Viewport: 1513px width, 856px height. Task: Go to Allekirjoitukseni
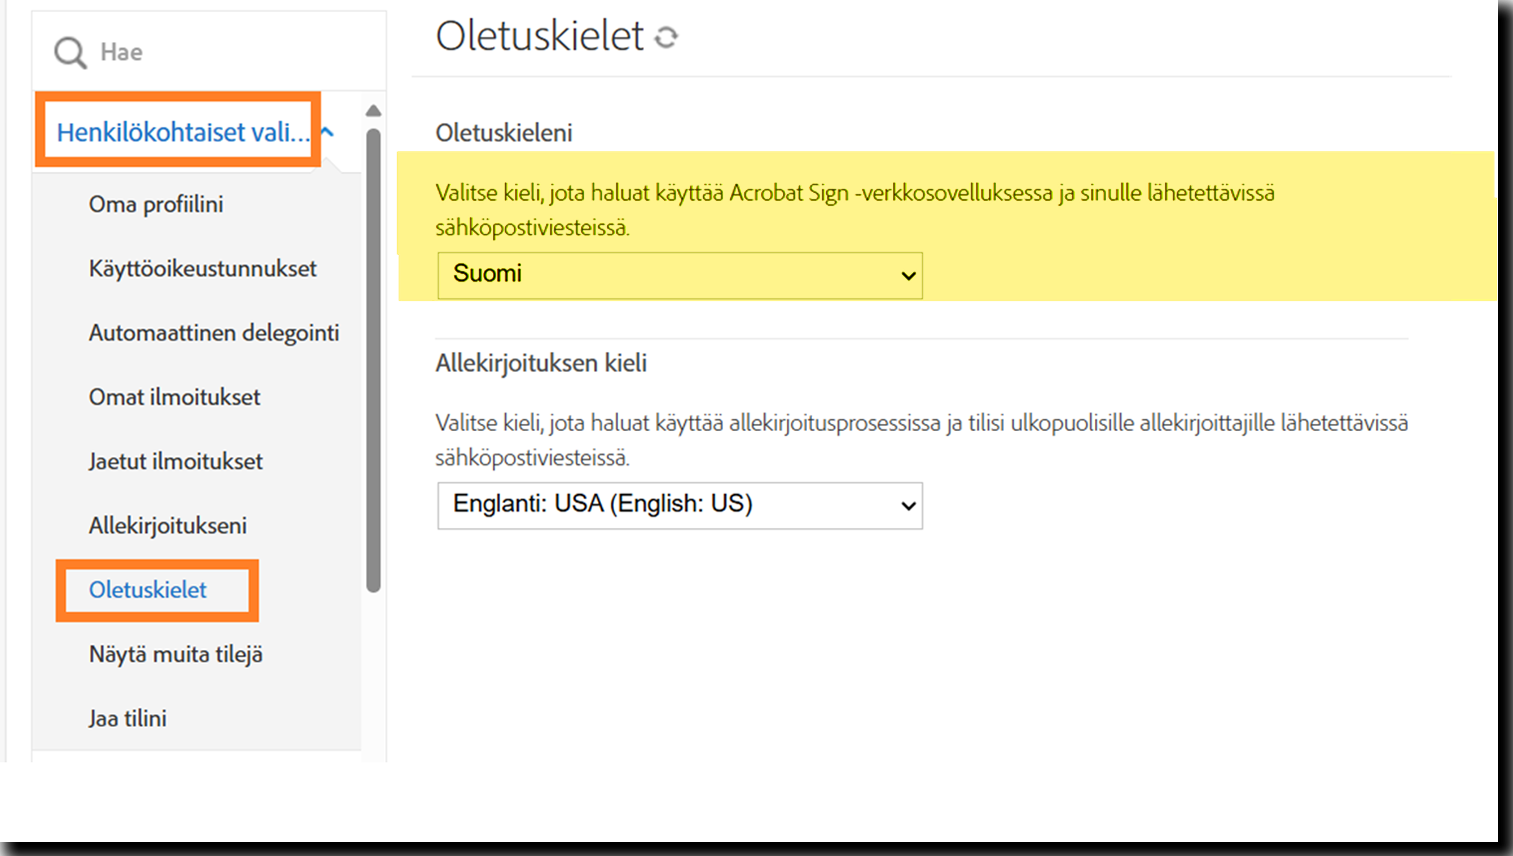168,525
